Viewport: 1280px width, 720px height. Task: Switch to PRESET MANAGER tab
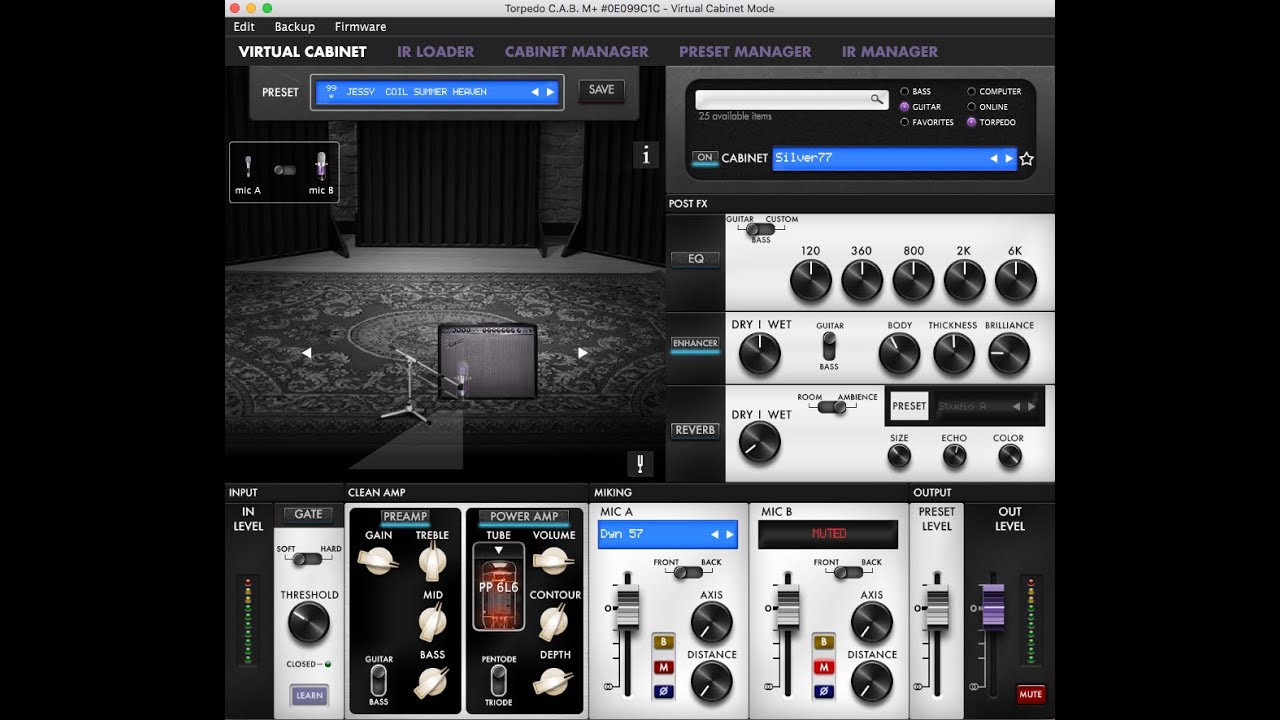click(x=745, y=51)
